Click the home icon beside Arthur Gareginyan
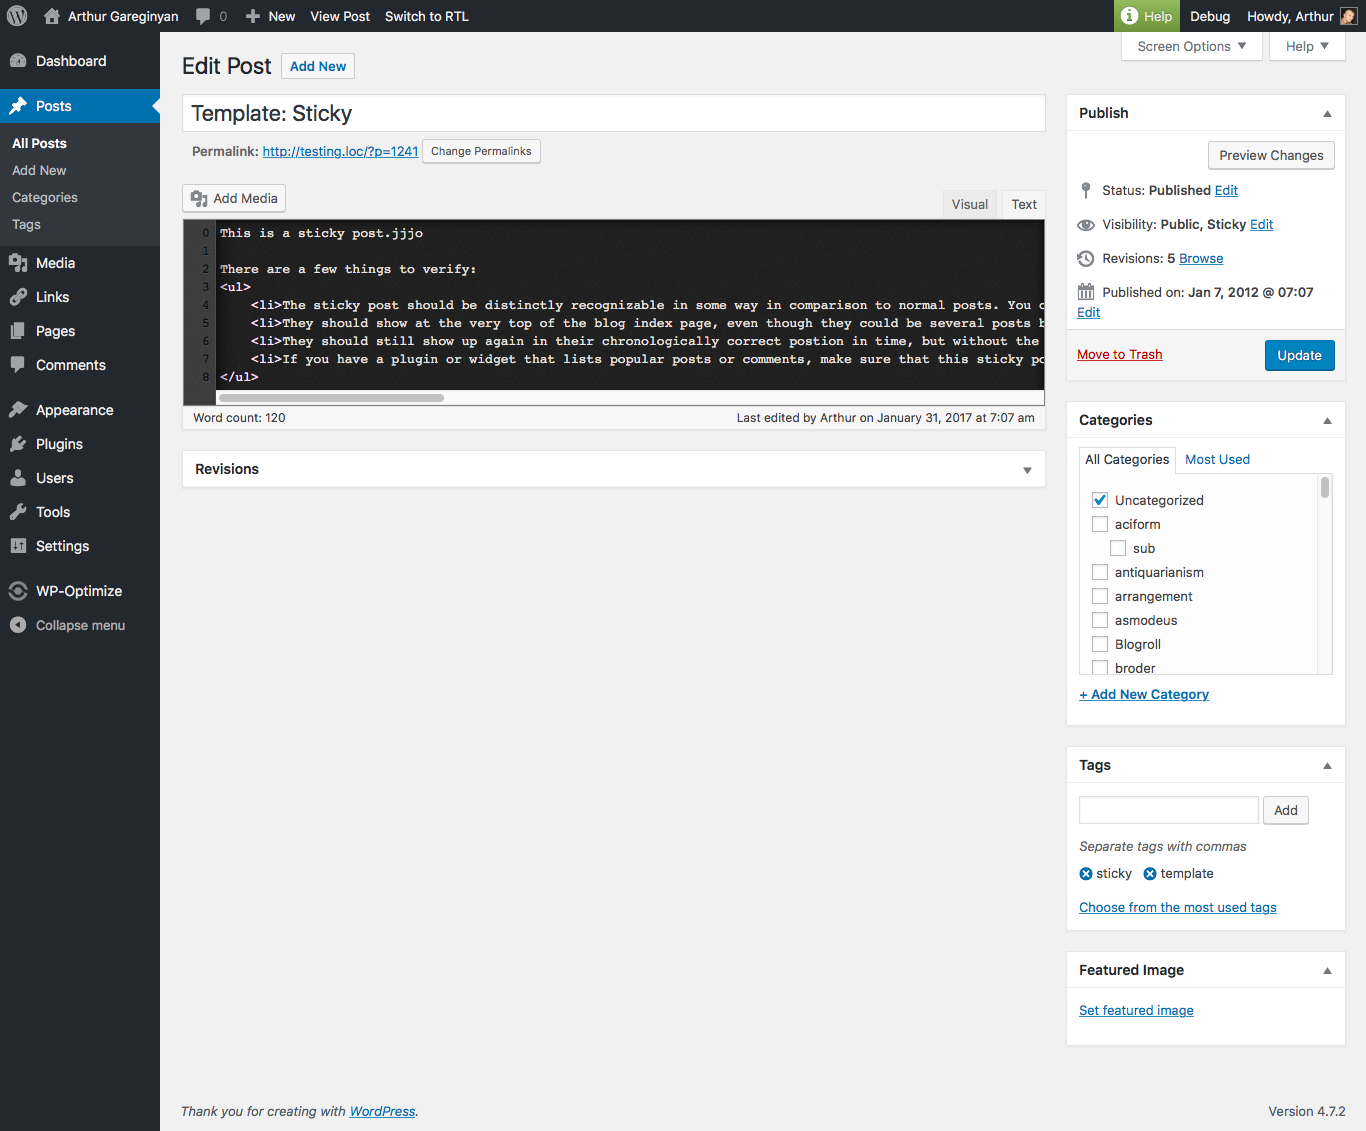 coord(52,16)
